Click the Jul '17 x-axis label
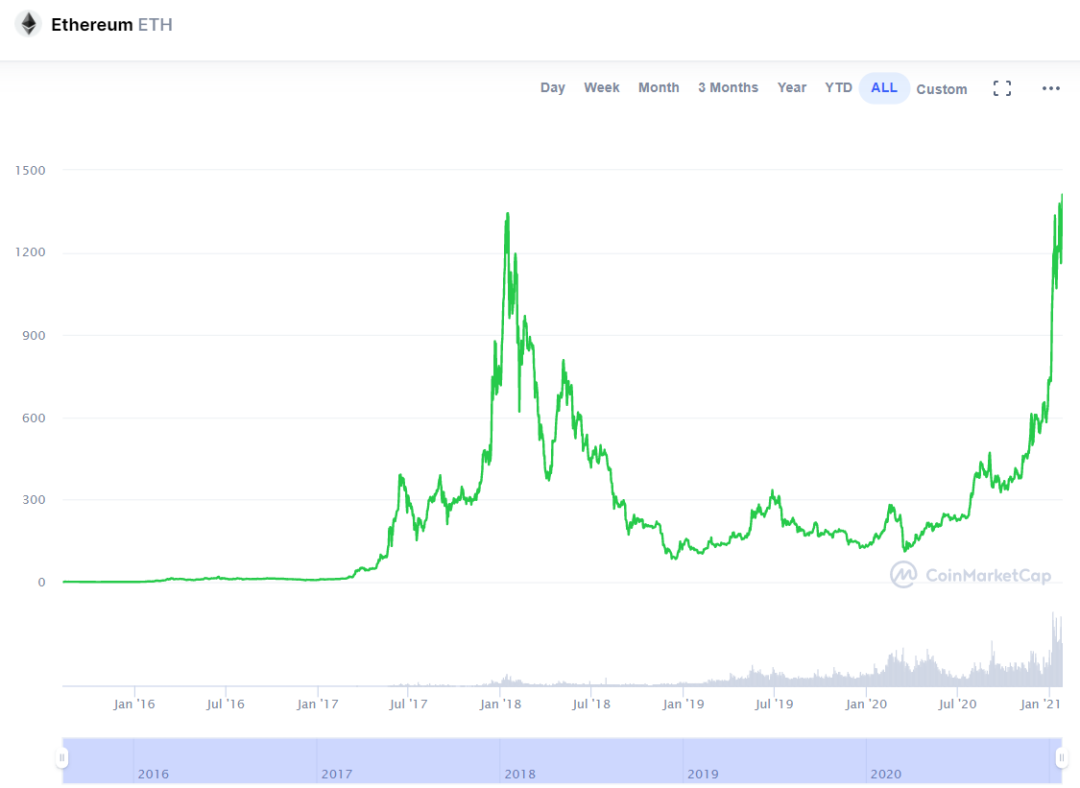1080x788 pixels. coord(408,704)
